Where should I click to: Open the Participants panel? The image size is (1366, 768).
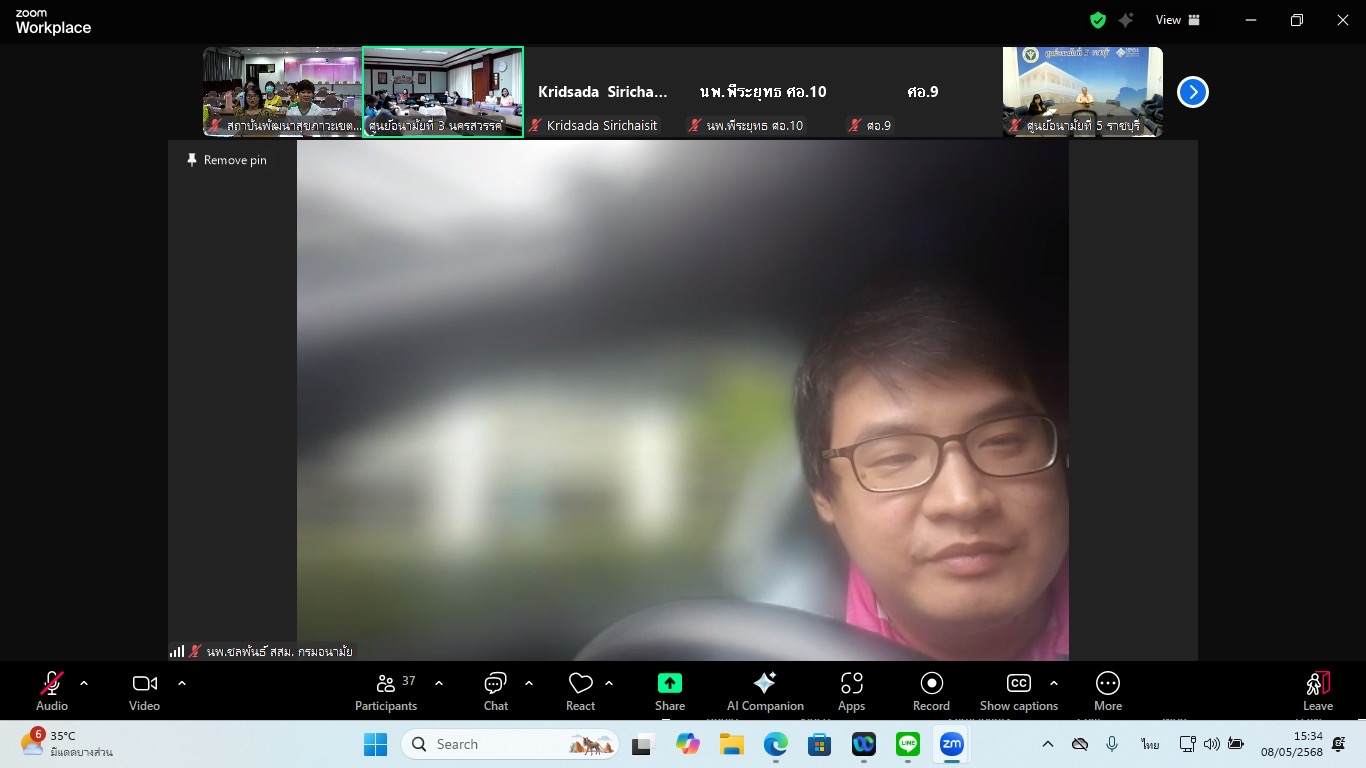click(386, 691)
